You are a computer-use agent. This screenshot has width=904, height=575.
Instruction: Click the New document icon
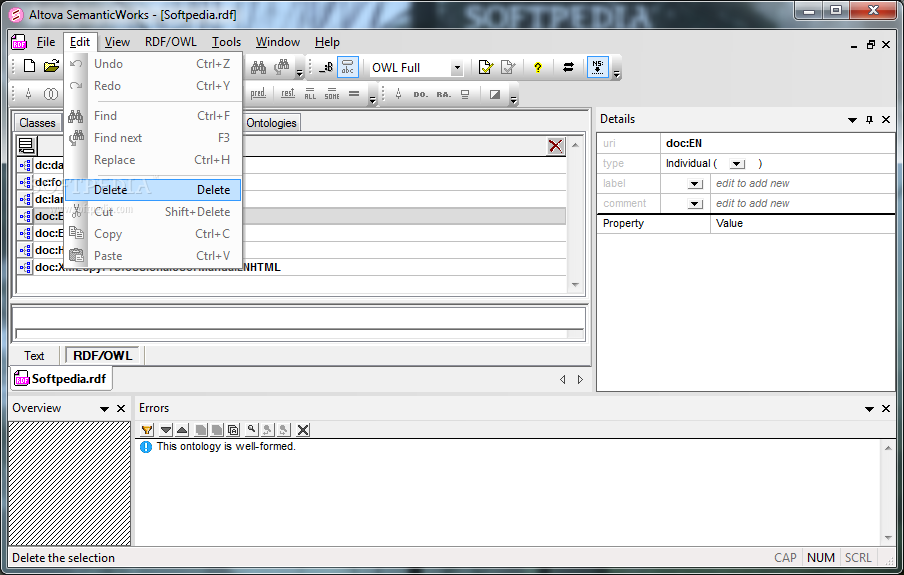29,66
